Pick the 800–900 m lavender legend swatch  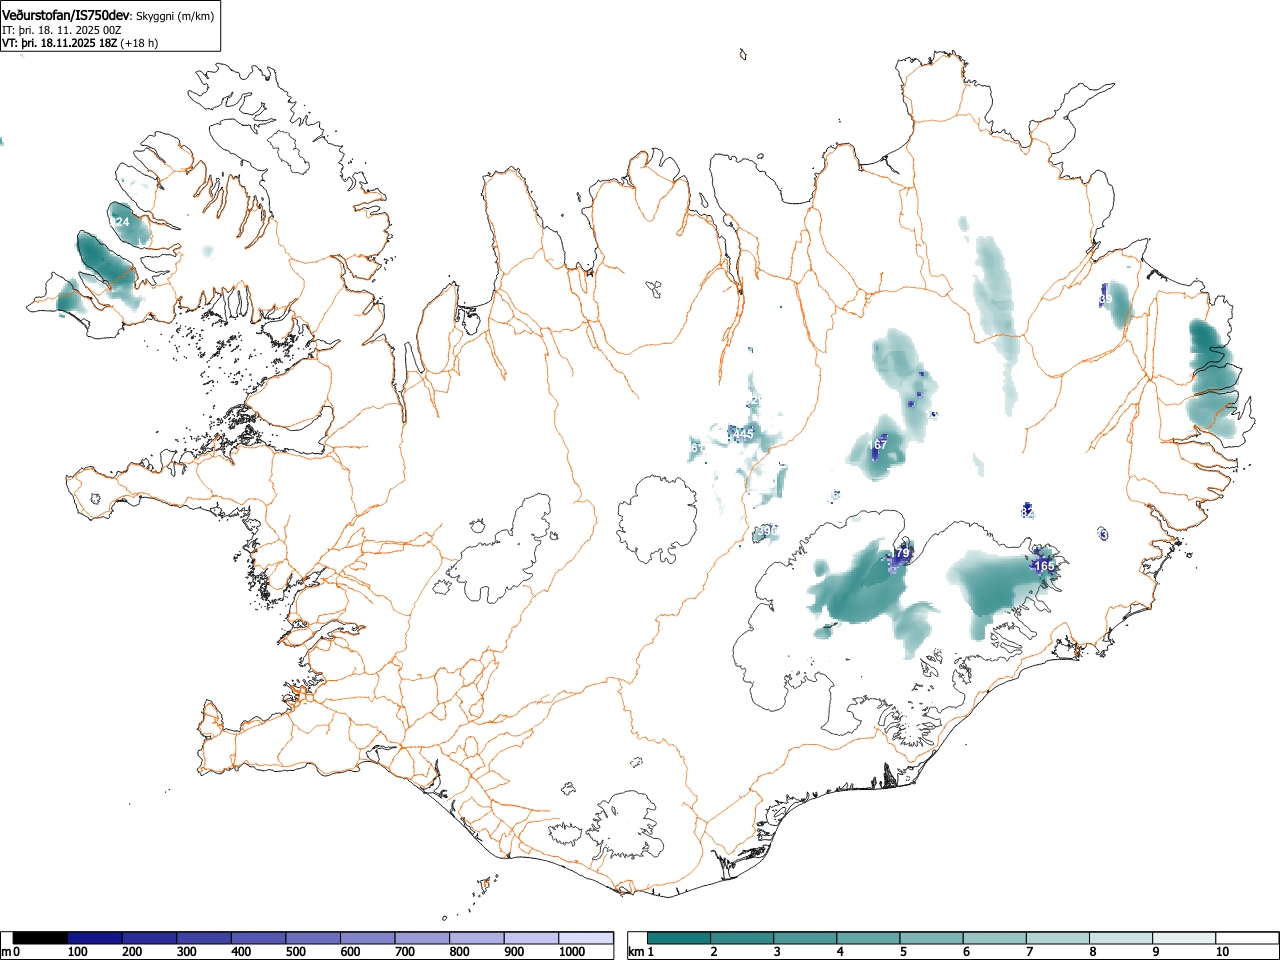coord(477,938)
